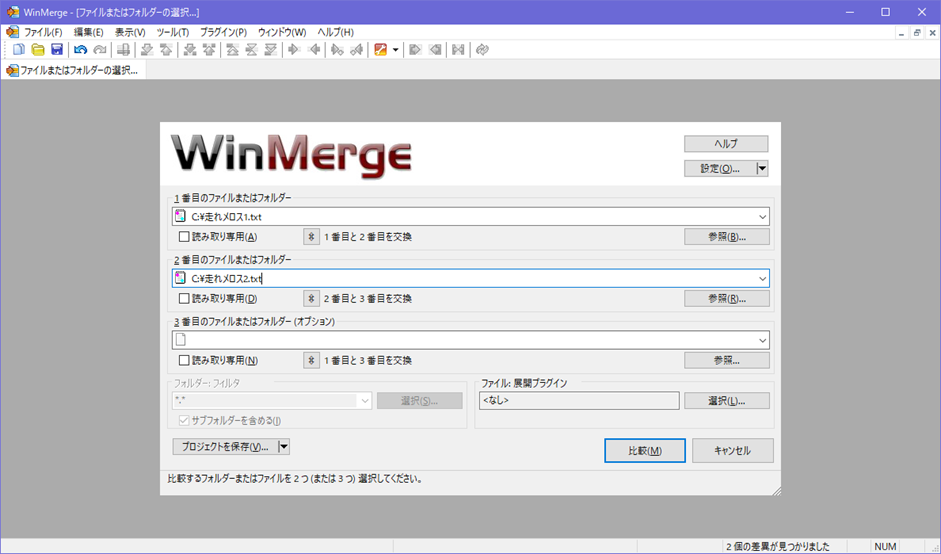Select the ファイルまたはフォルダーの選択 tab

click(73, 70)
